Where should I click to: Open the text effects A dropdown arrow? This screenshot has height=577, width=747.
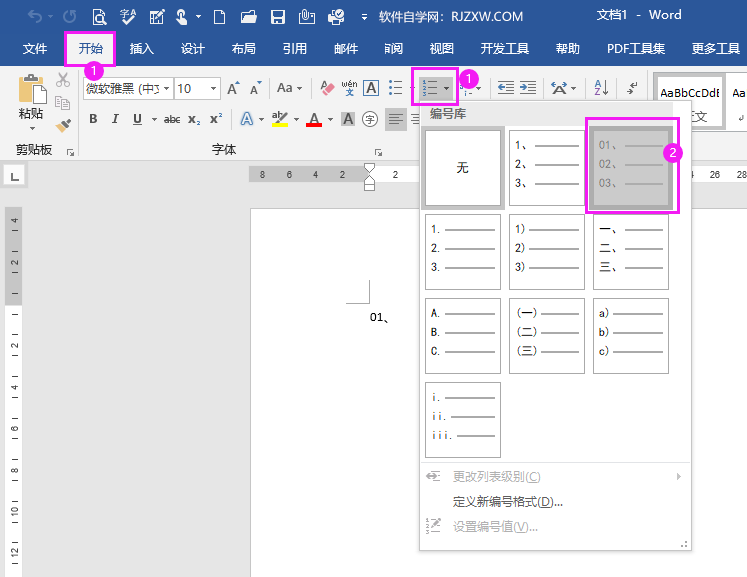click(262, 119)
